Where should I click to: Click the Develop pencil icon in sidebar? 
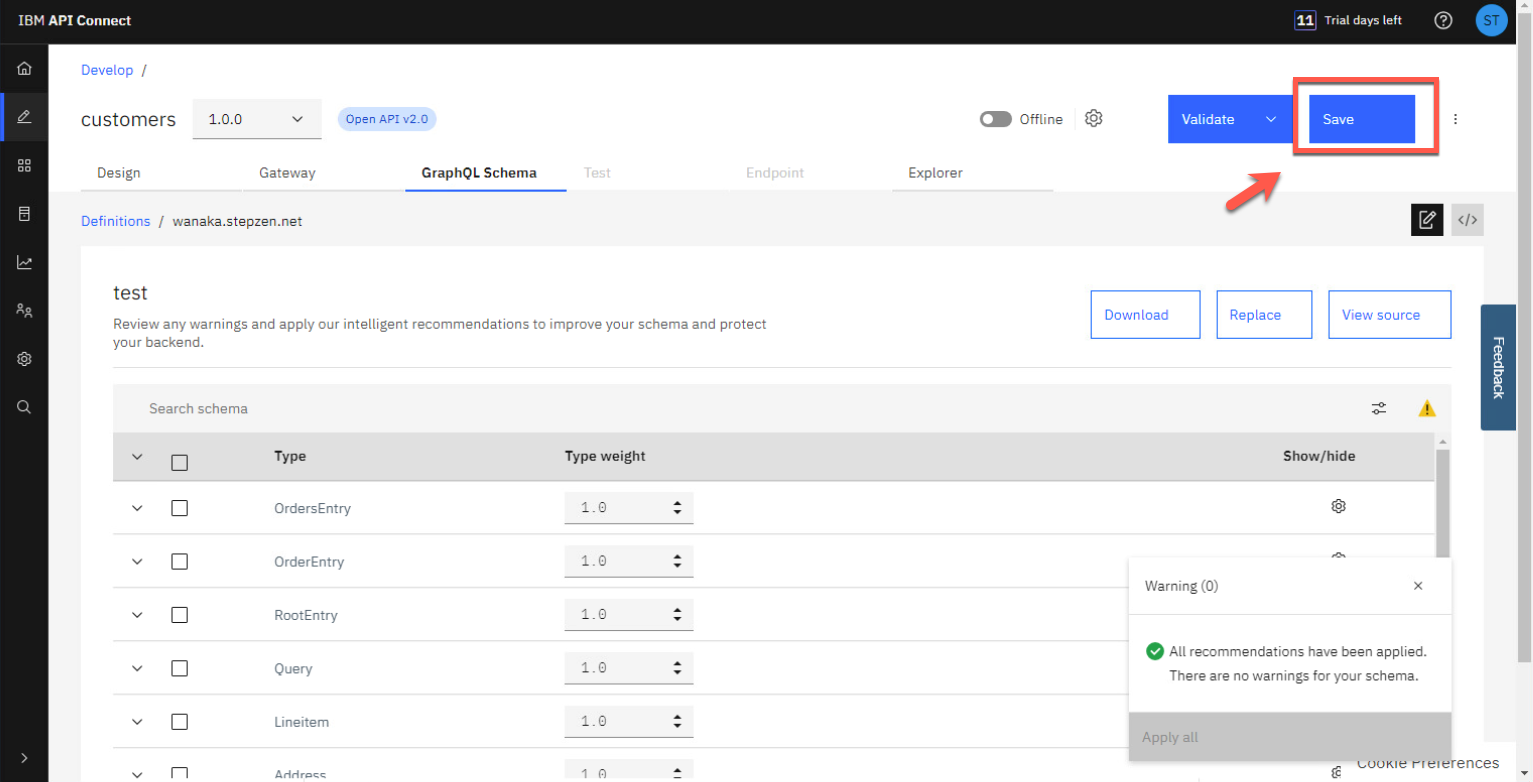tap(24, 117)
